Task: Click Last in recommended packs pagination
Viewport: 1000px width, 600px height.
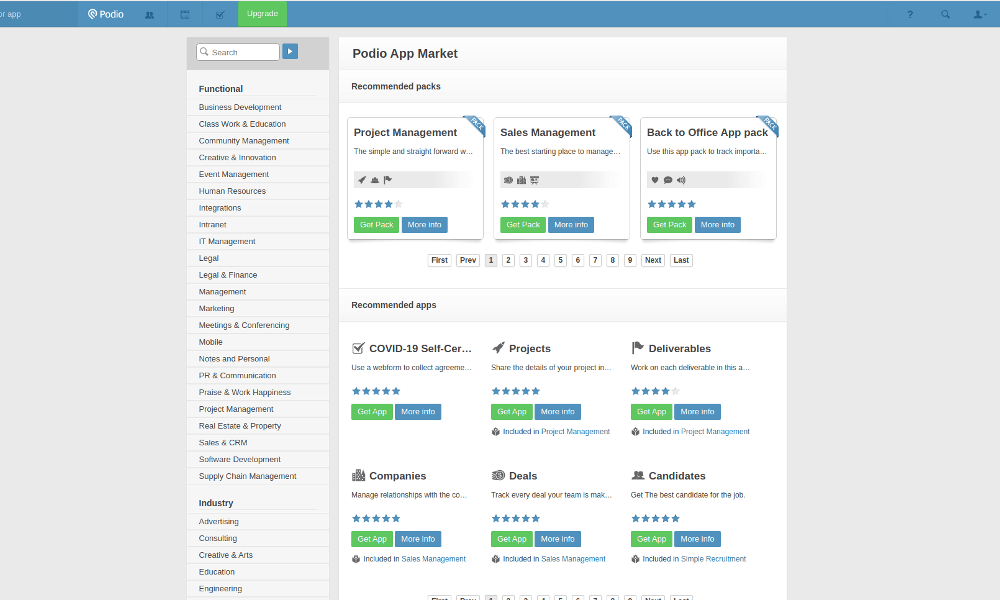Action: (681, 260)
